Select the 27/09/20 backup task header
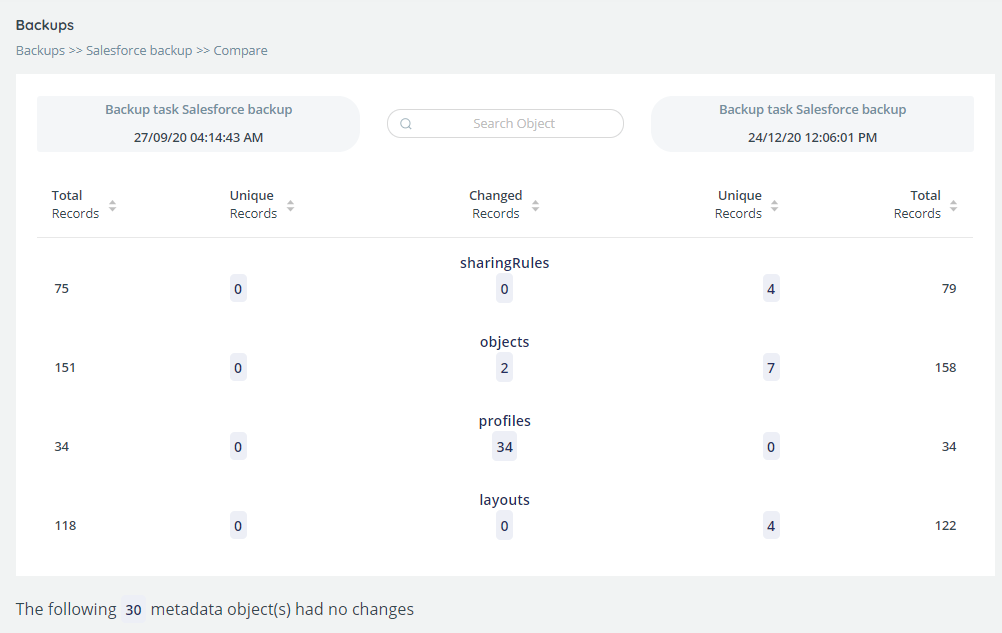Viewport: 1002px width, 633px height. 198,124
